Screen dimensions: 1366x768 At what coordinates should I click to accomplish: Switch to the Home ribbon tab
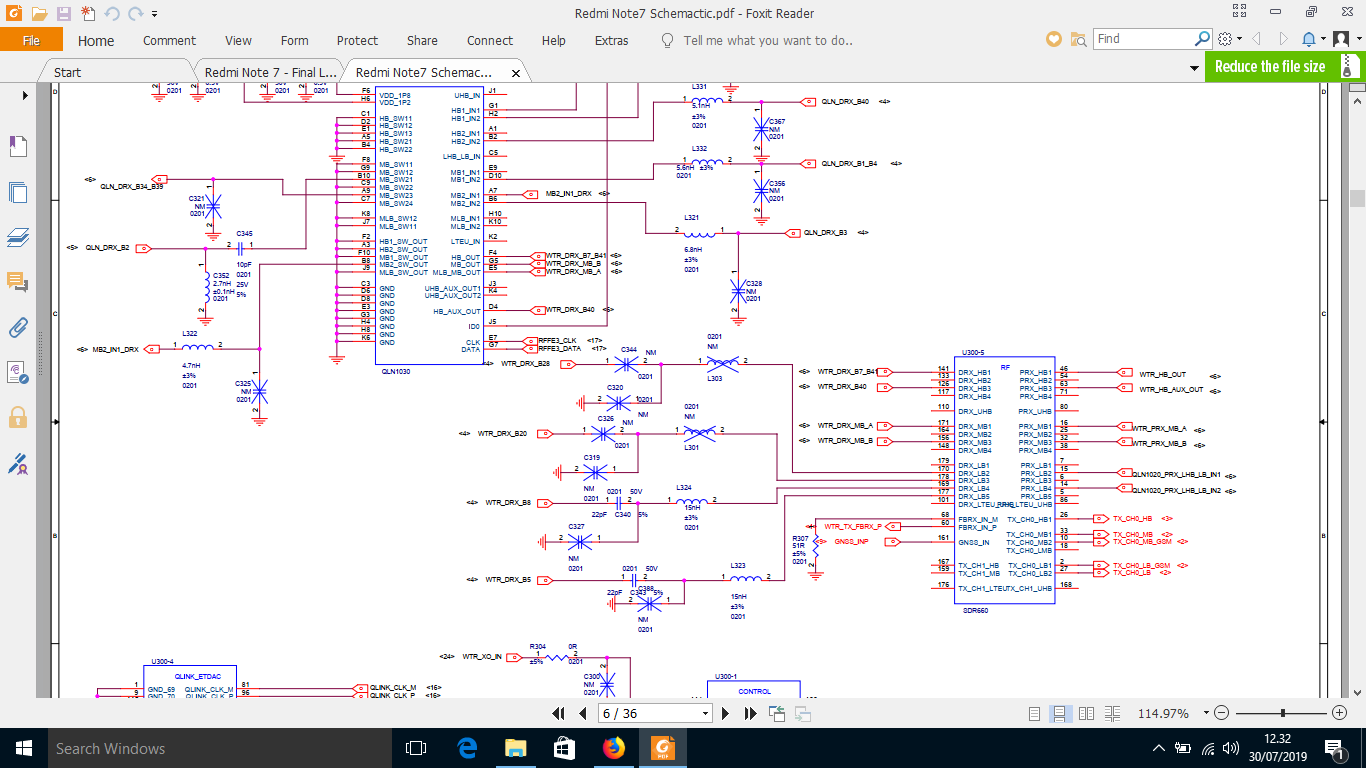(x=96, y=41)
